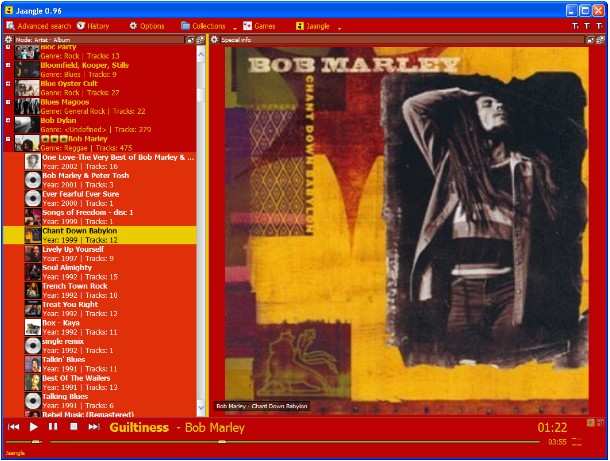Click the Blue Oyster Cult artist thumbnail
The width and height of the screenshot is (610, 461).
pyautogui.click(x=27, y=88)
